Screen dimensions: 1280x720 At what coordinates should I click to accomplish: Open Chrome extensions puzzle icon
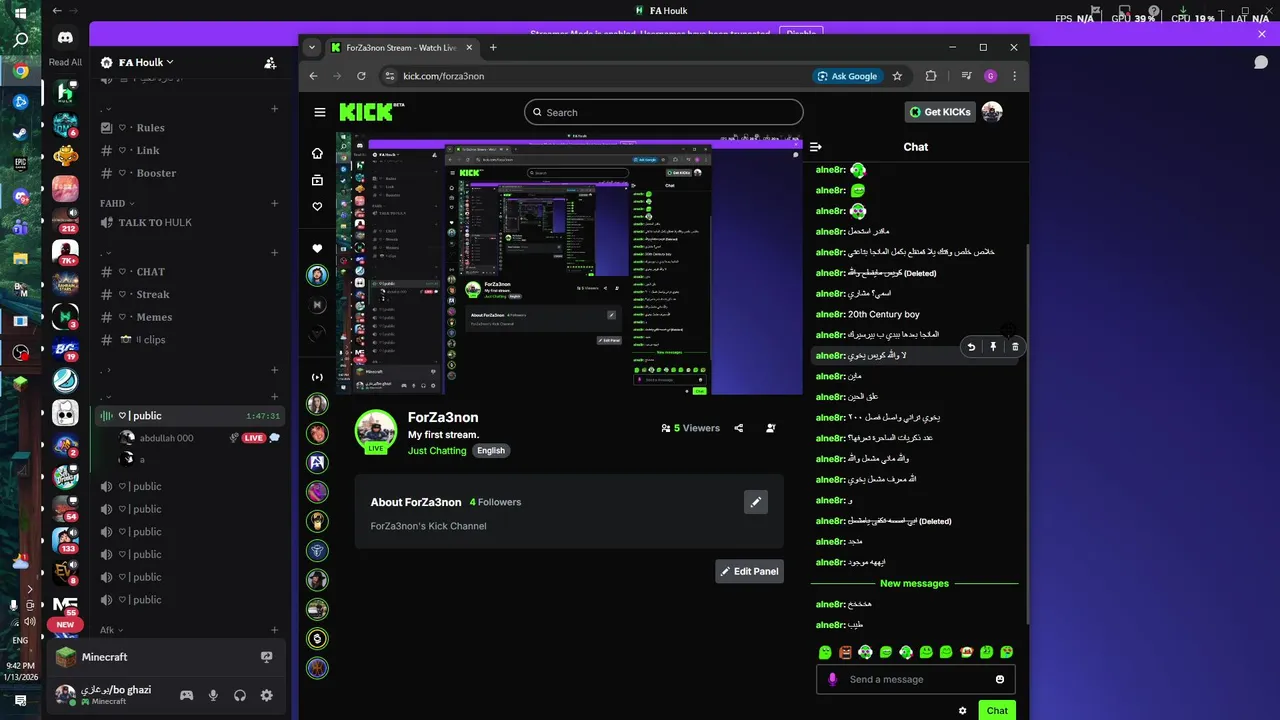pos(931,76)
